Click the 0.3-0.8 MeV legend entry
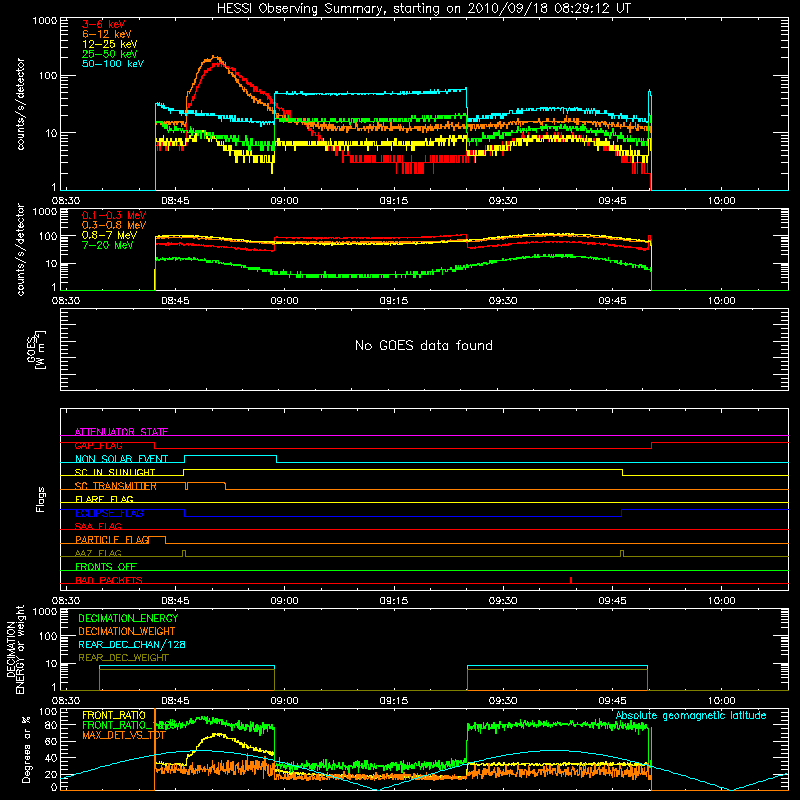The width and height of the screenshot is (800, 800). click(114, 225)
